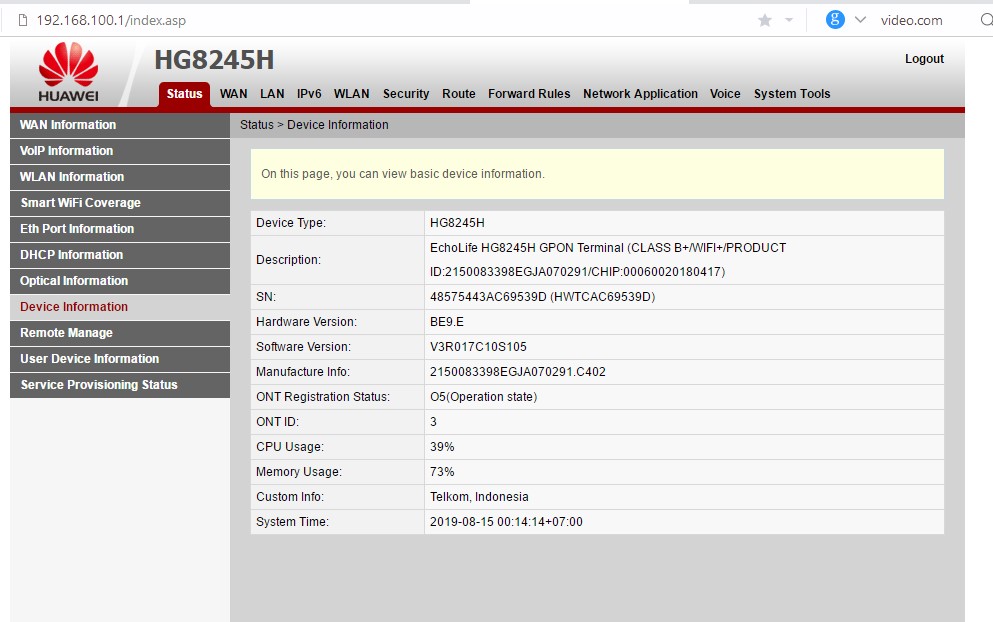Open WLAN Information sidebar item
Viewport: 993px width, 622px height.
(x=120, y=177)
